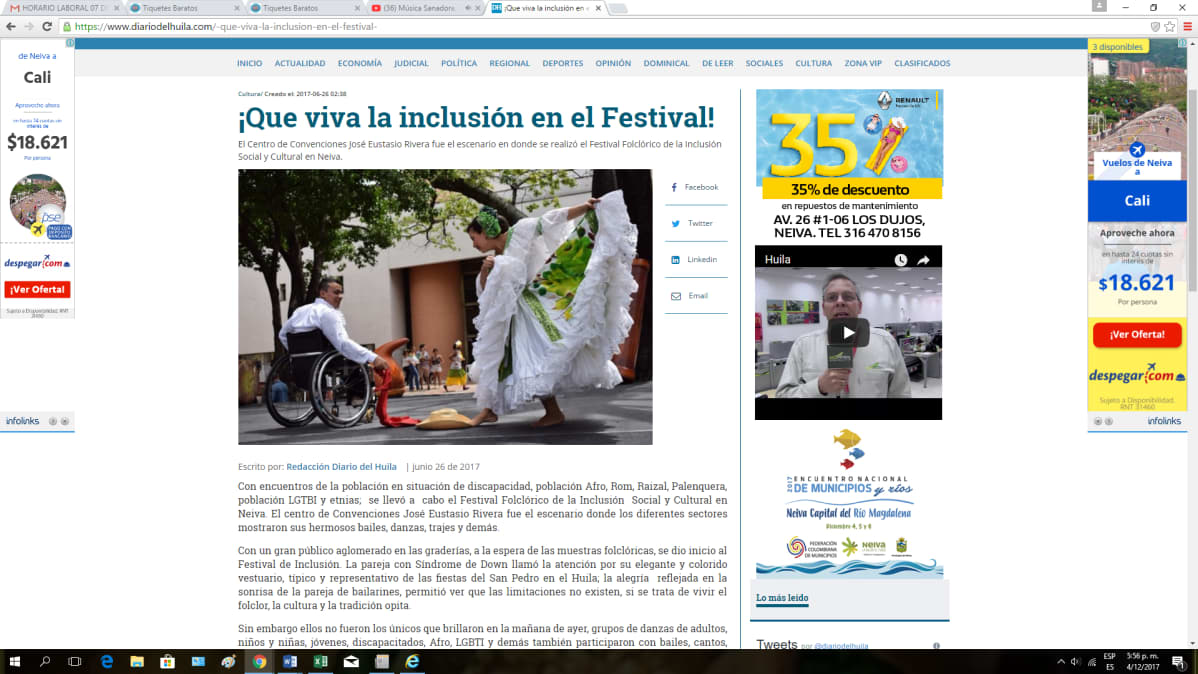Image resolution: width=1198 pixels, height=674 pixels.
Task: Open Task View on the taskbar
Action: pyautogui.click(x=75, y=662)
